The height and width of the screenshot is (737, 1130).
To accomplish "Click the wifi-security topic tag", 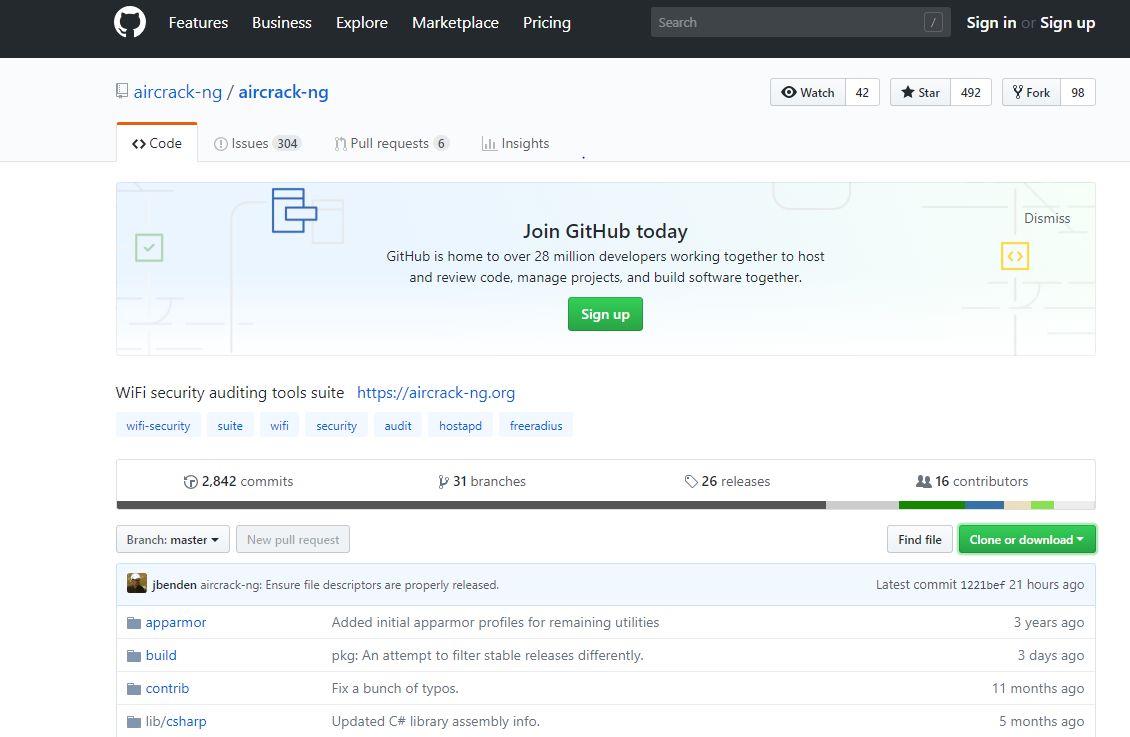I will (x=158, y=426).
